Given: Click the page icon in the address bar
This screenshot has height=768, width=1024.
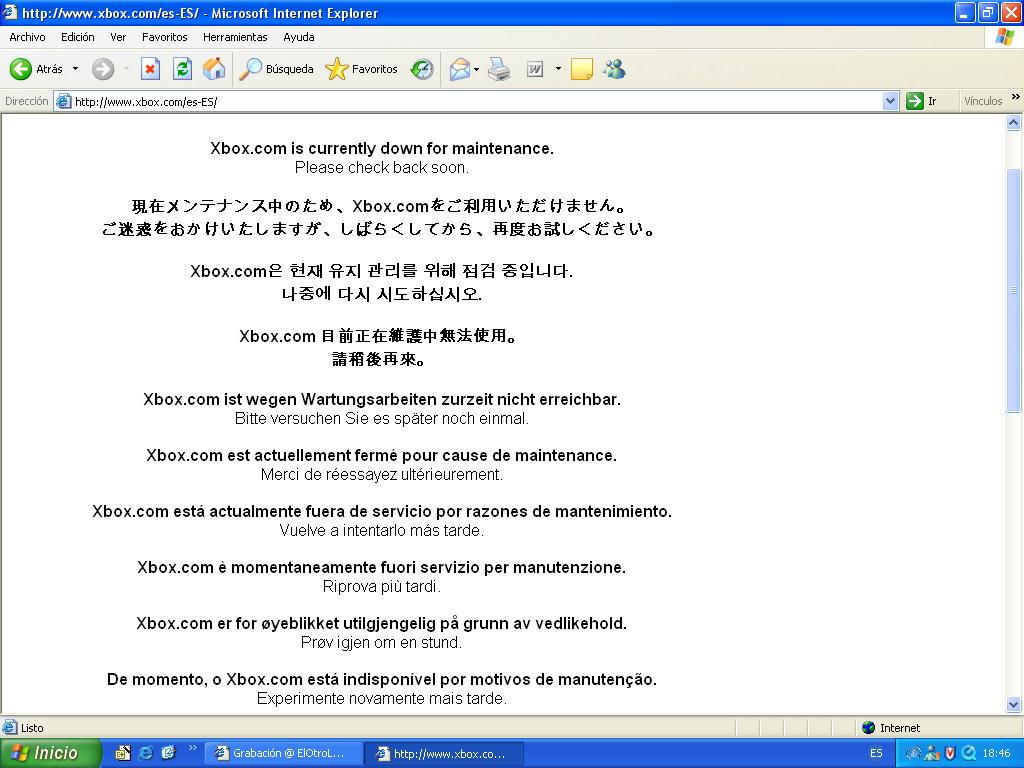Looking at the screenshot, I should (64, 101).
